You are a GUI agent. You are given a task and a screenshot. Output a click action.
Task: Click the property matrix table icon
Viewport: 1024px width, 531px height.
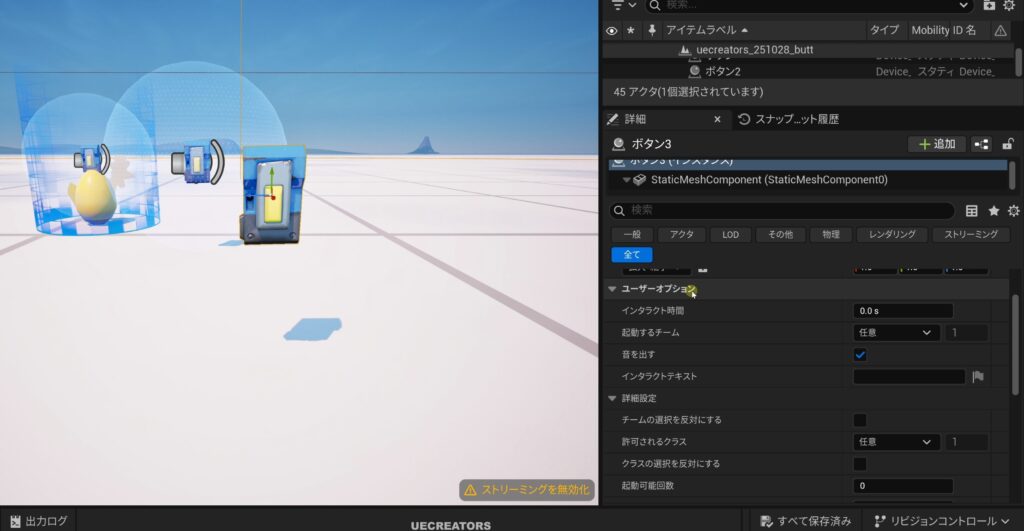pyautogui.click(x=971, y=211)
